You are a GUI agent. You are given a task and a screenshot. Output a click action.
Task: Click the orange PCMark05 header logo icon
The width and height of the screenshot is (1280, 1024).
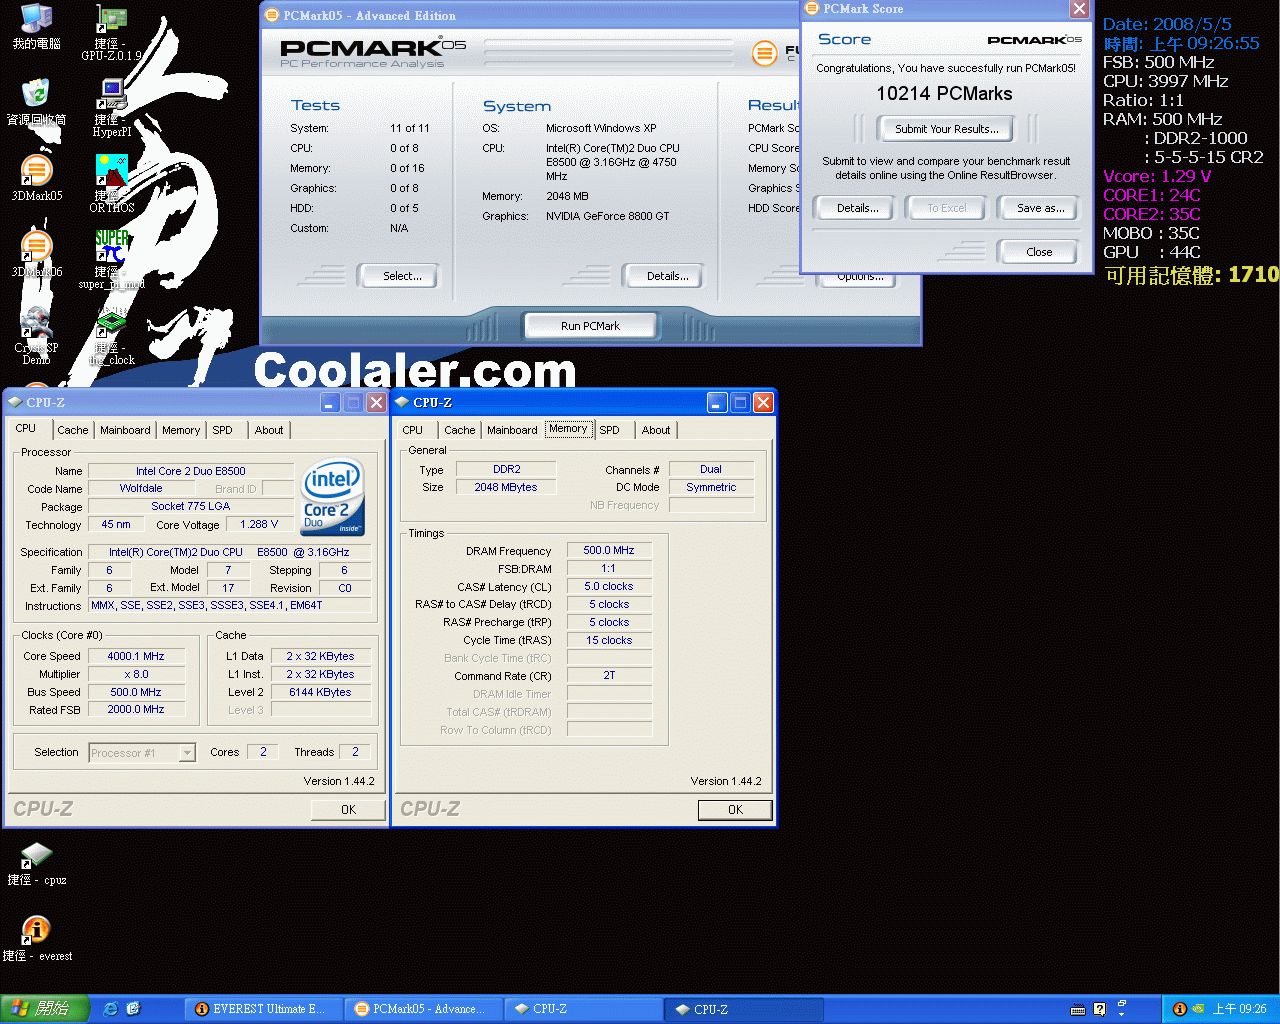pos(764,53)
